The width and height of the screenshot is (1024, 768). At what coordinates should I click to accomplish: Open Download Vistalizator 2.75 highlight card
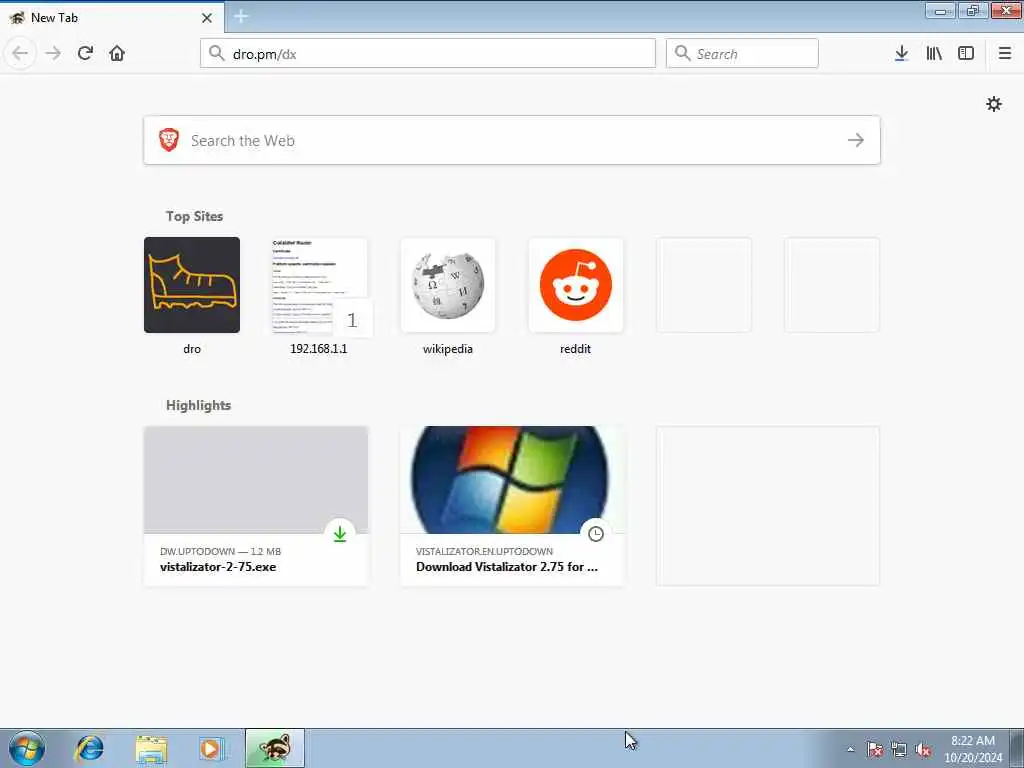point(512,506)
